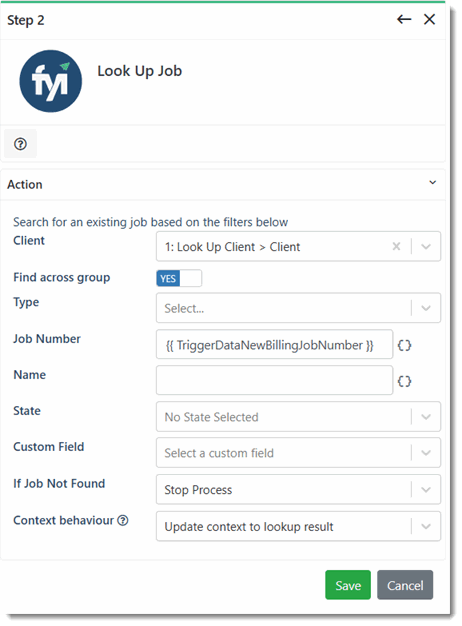The height and width of the screenshot is (626, 462).
Task: Open the Context behaviour dropdown
Action: pyautogui.click(x=298, y=526)
